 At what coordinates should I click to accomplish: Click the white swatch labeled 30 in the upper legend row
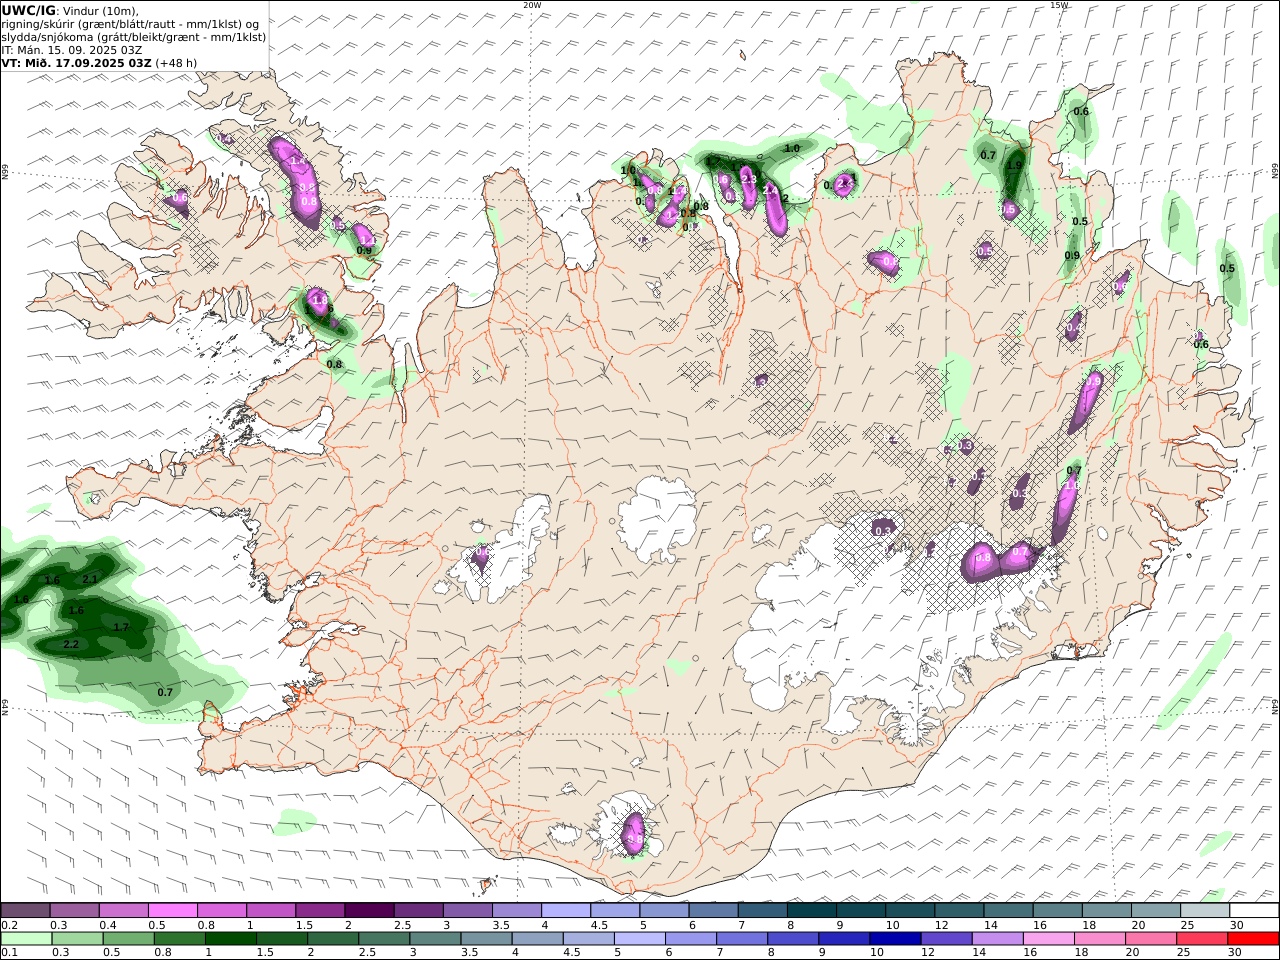(1254, 910)
